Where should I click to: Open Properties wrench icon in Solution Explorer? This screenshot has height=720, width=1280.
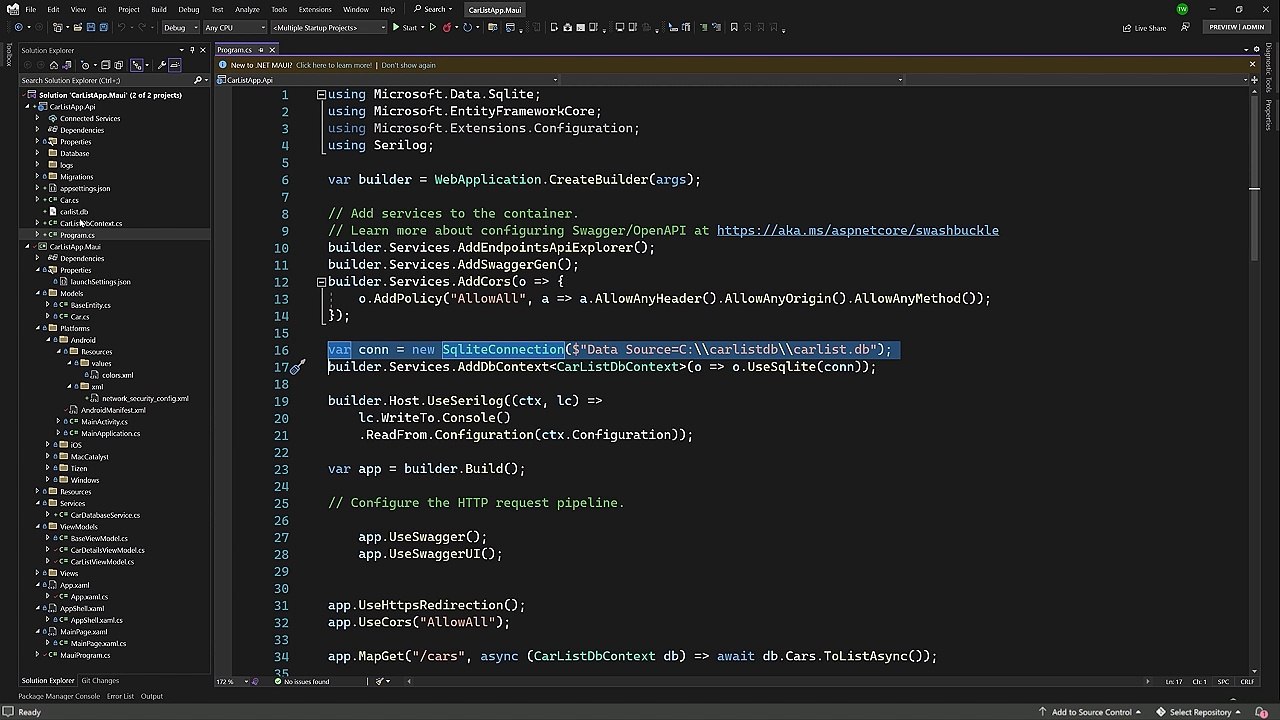(161, 65)
